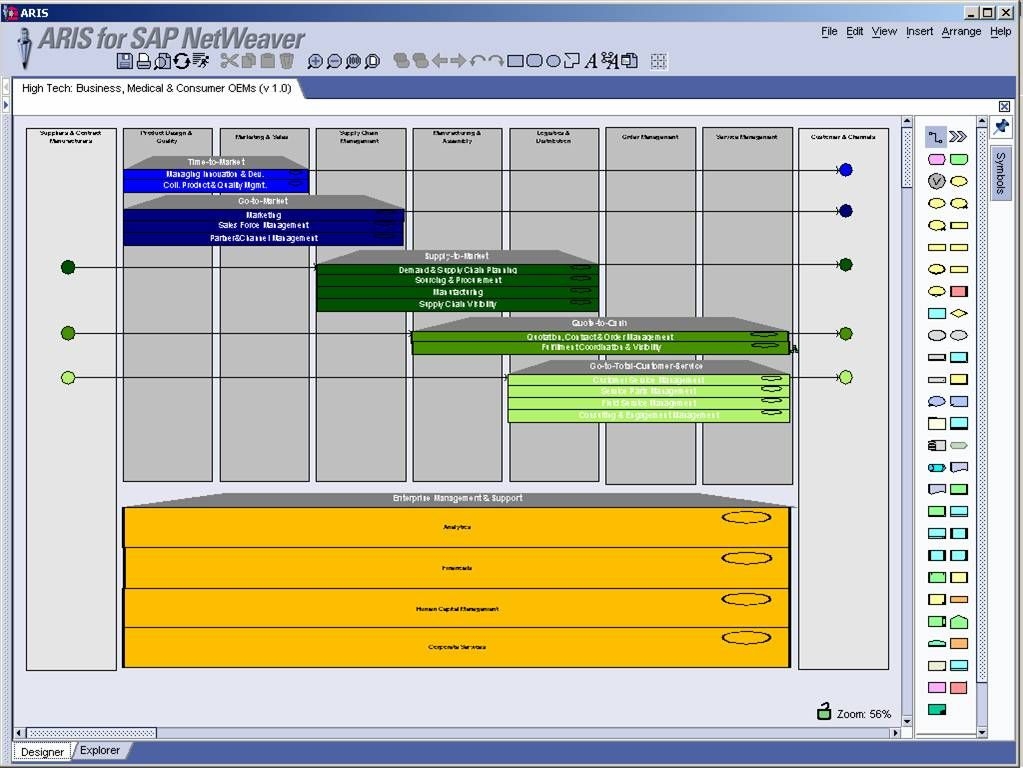The height and width of the screenshot is (768, 1023).
Task: Click the Copy toolbar icon
Action: pyautogui.click(x=249, y=61)
